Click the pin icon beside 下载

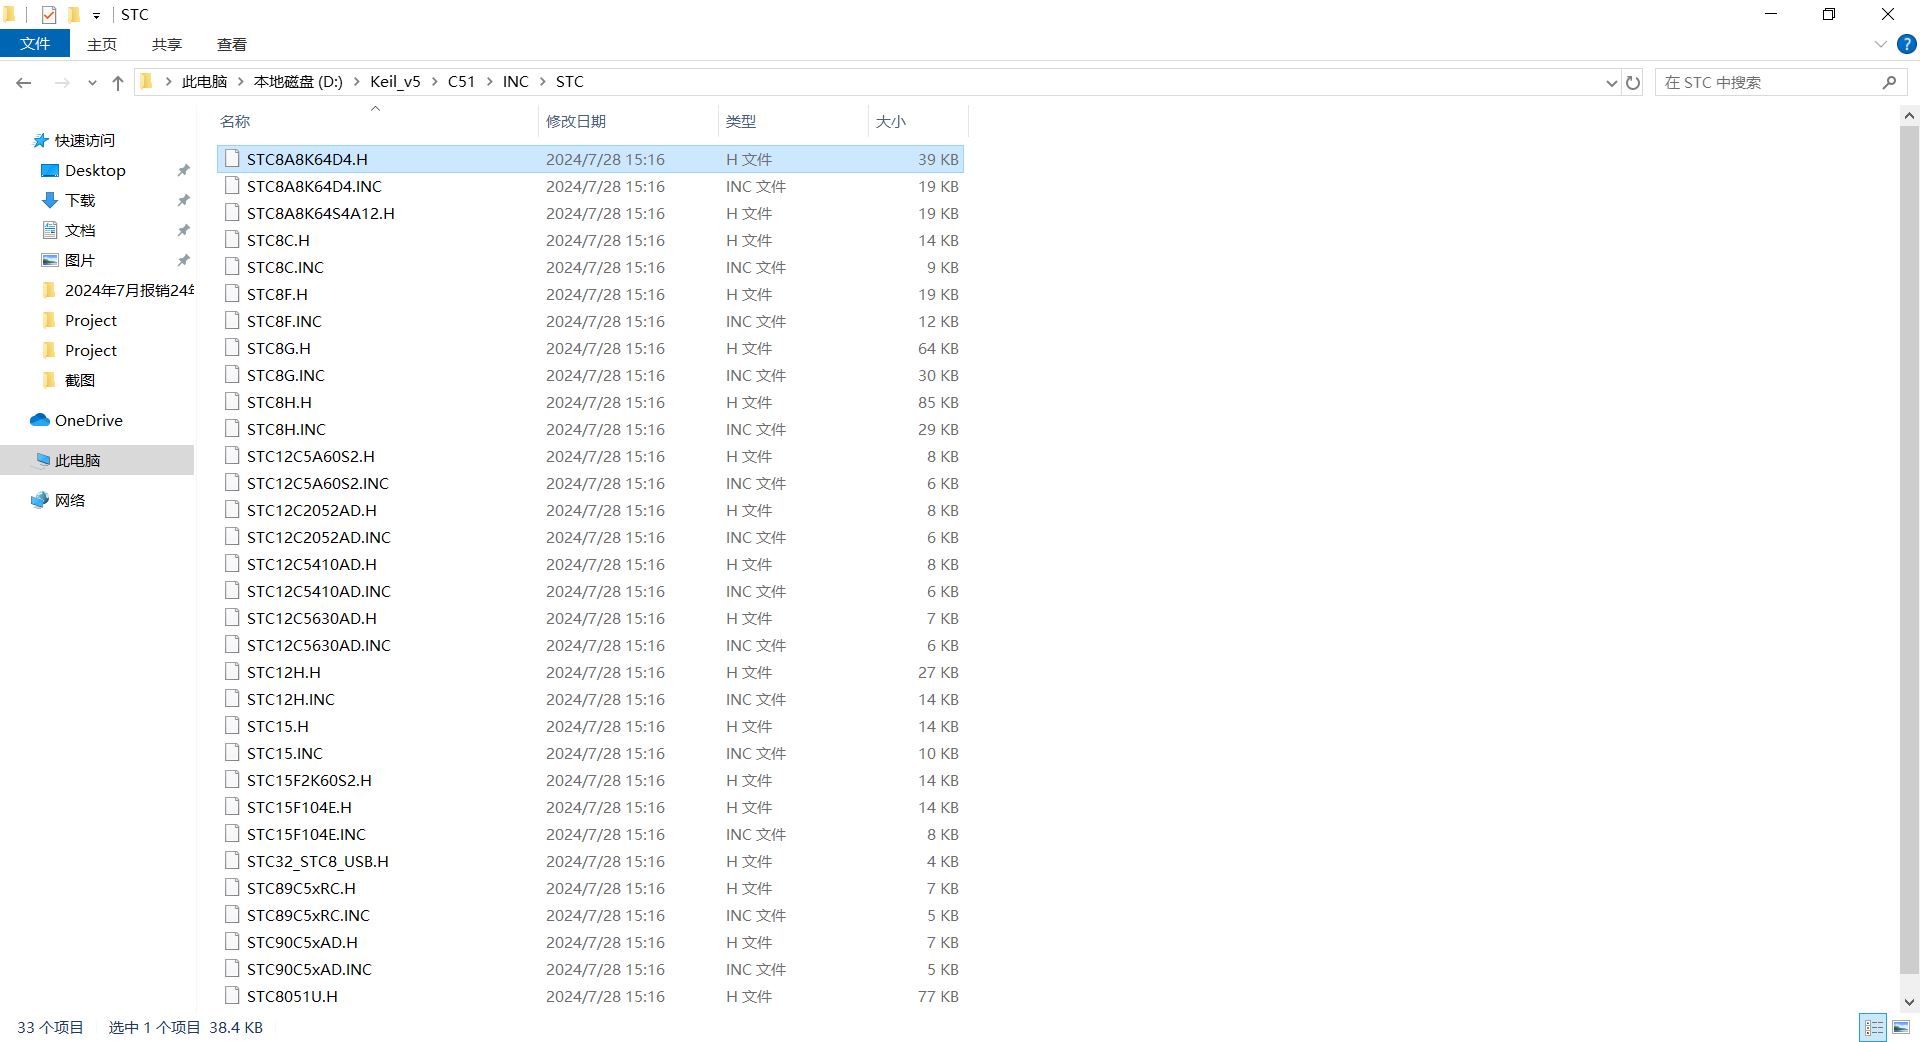click(183, 201)
